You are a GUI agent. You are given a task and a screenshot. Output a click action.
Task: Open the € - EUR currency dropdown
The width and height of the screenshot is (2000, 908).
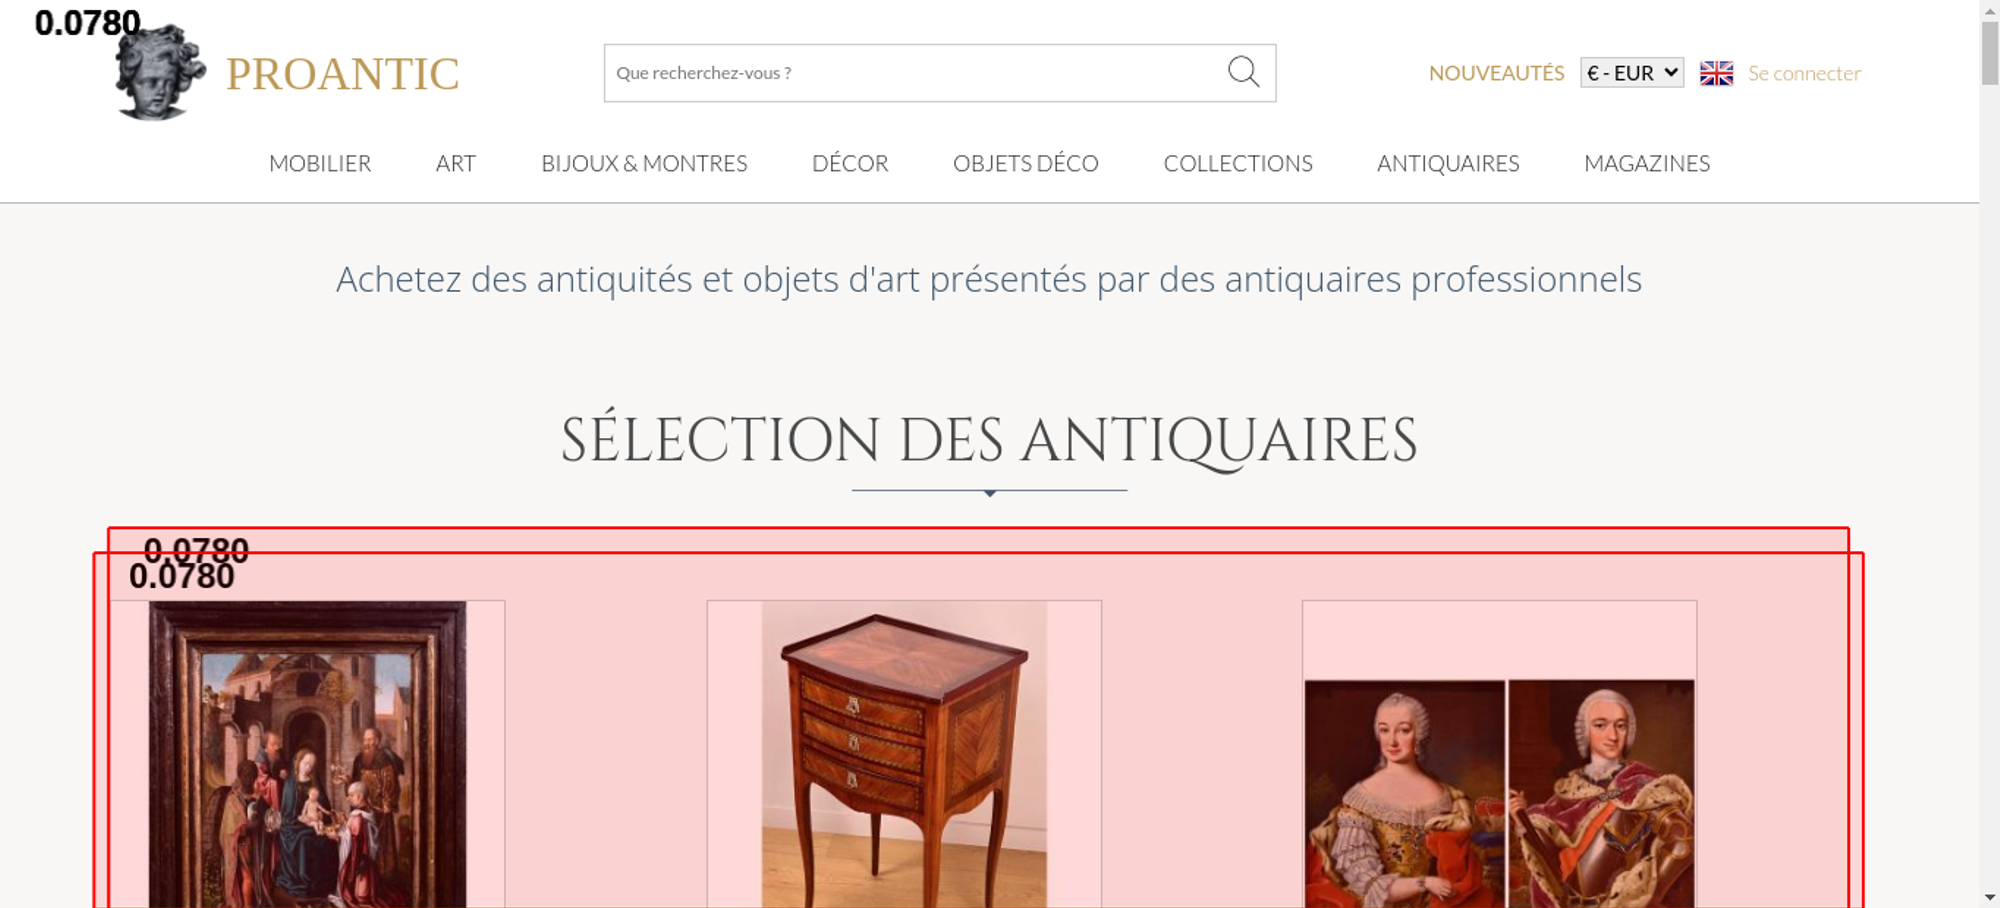click(1632, 73)
